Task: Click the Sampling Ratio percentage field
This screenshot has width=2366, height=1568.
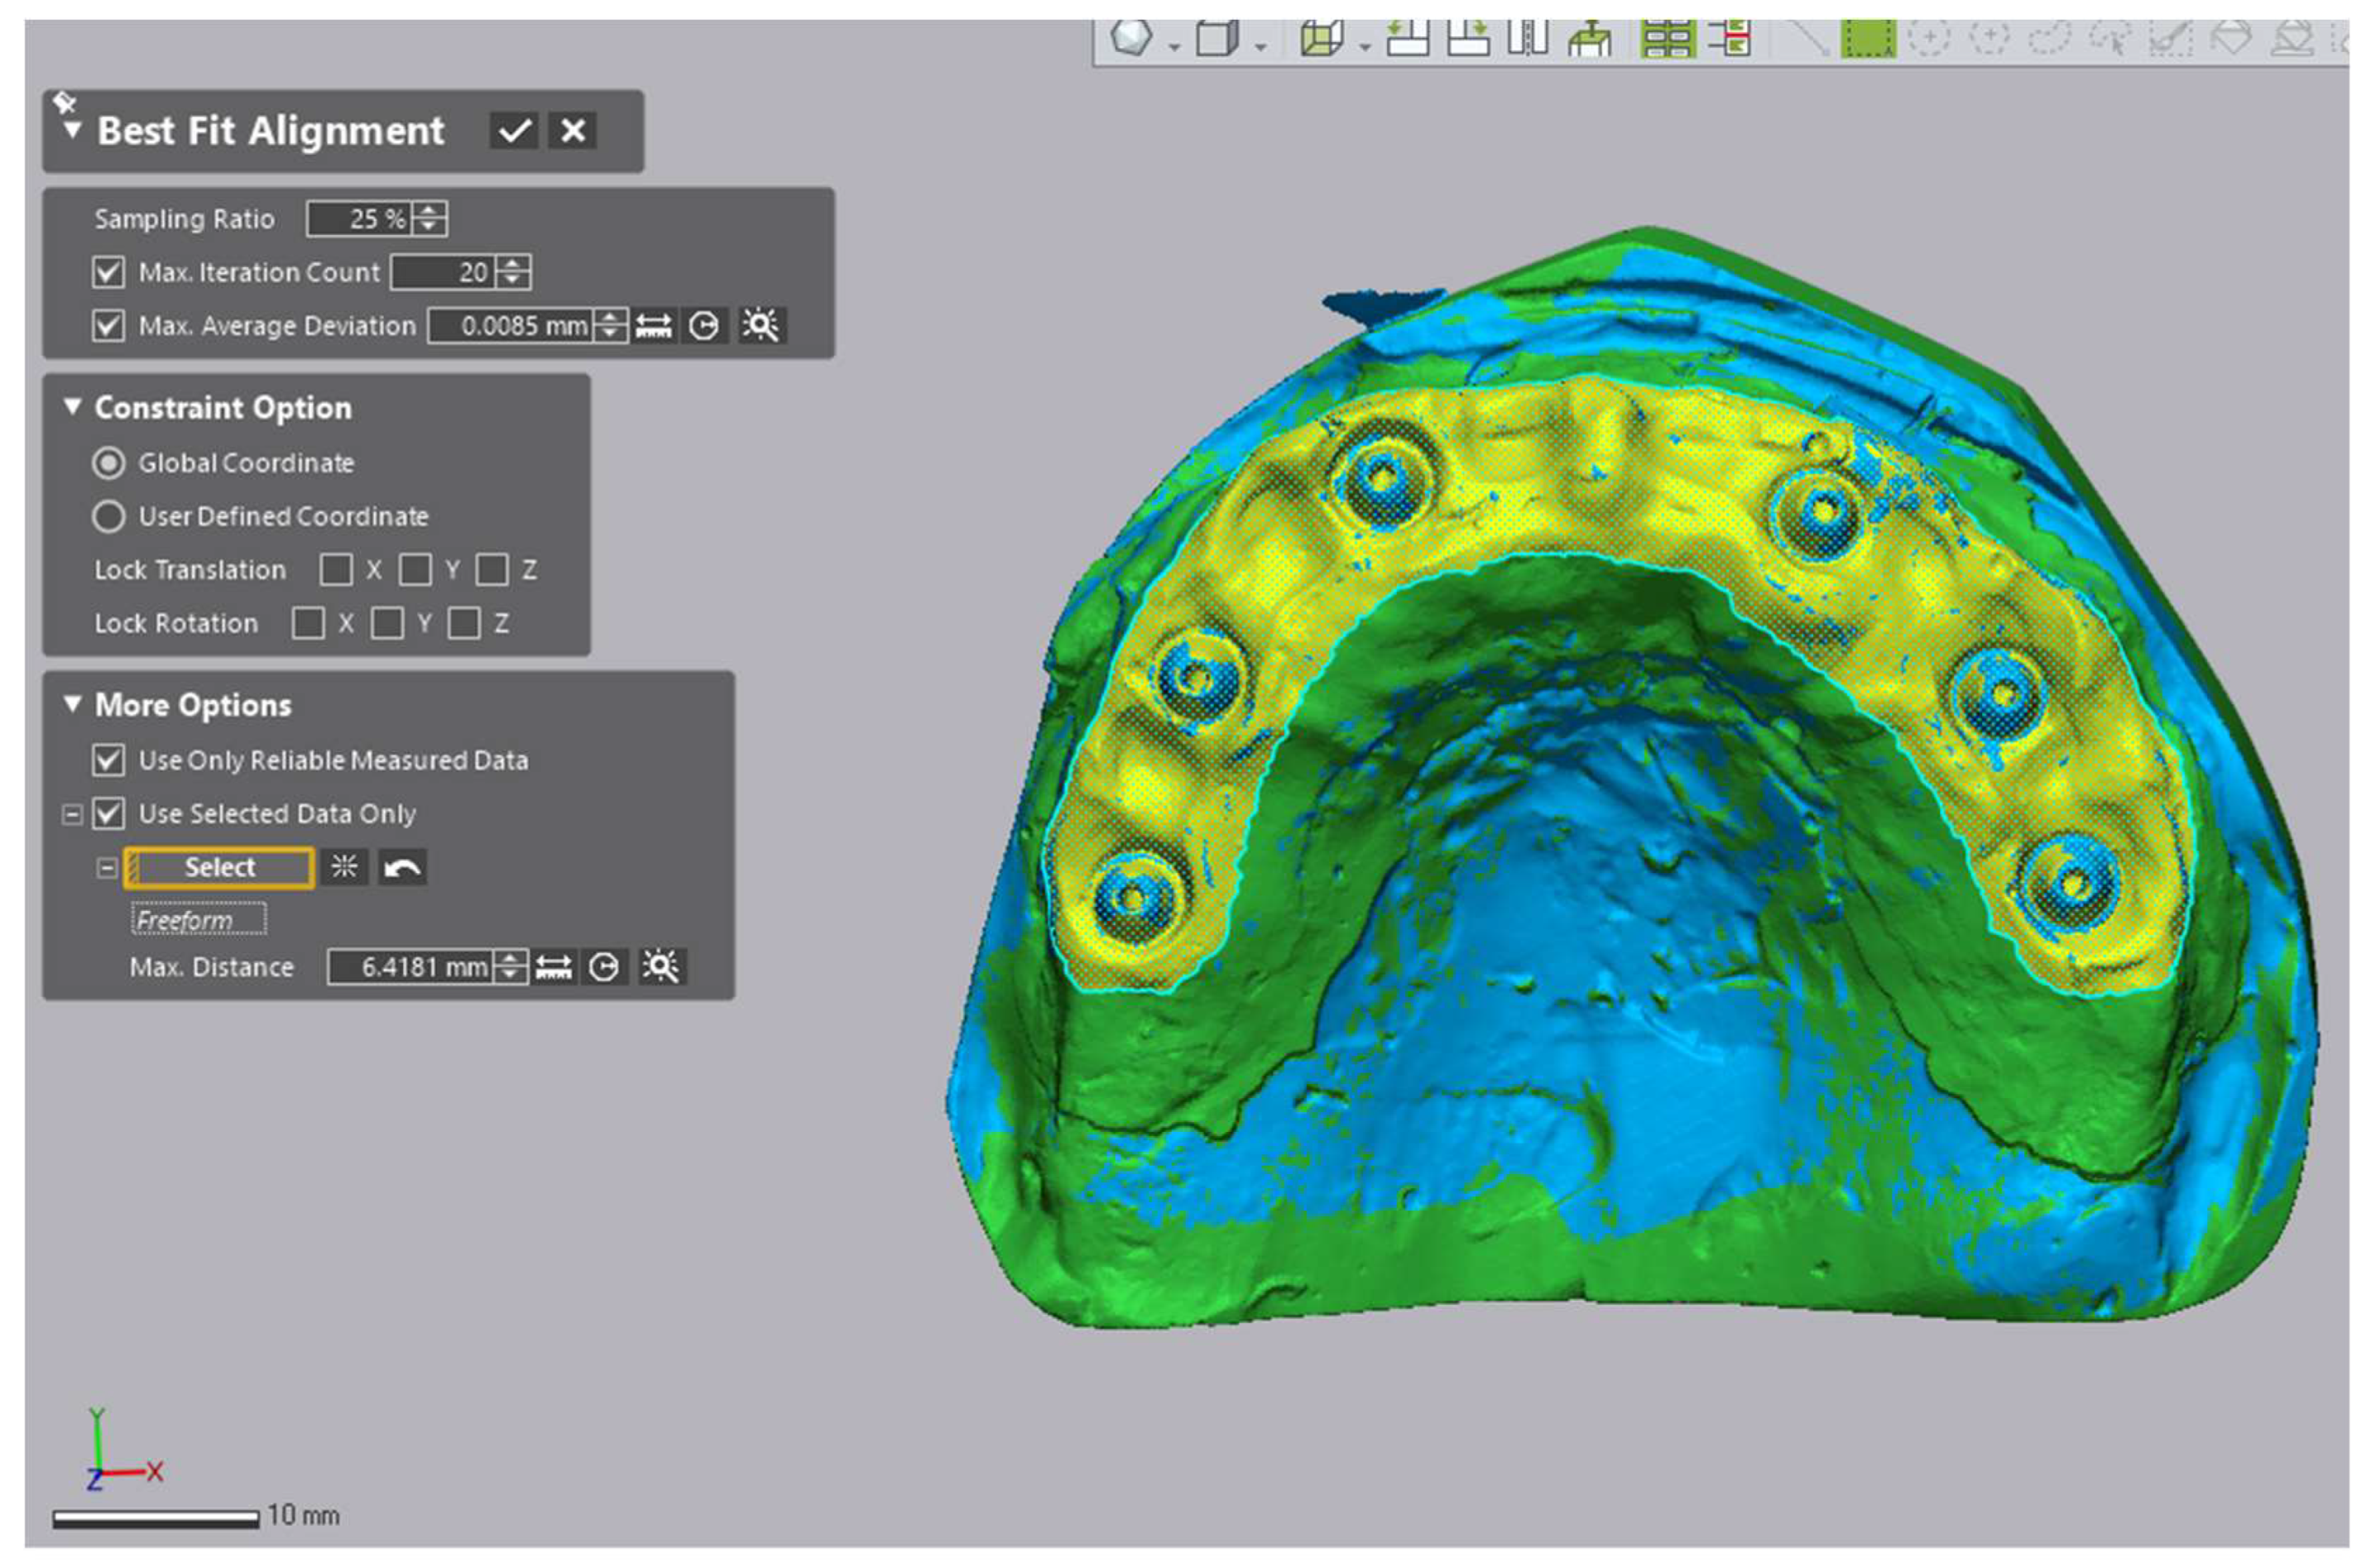Action: (x=360, y=219)
